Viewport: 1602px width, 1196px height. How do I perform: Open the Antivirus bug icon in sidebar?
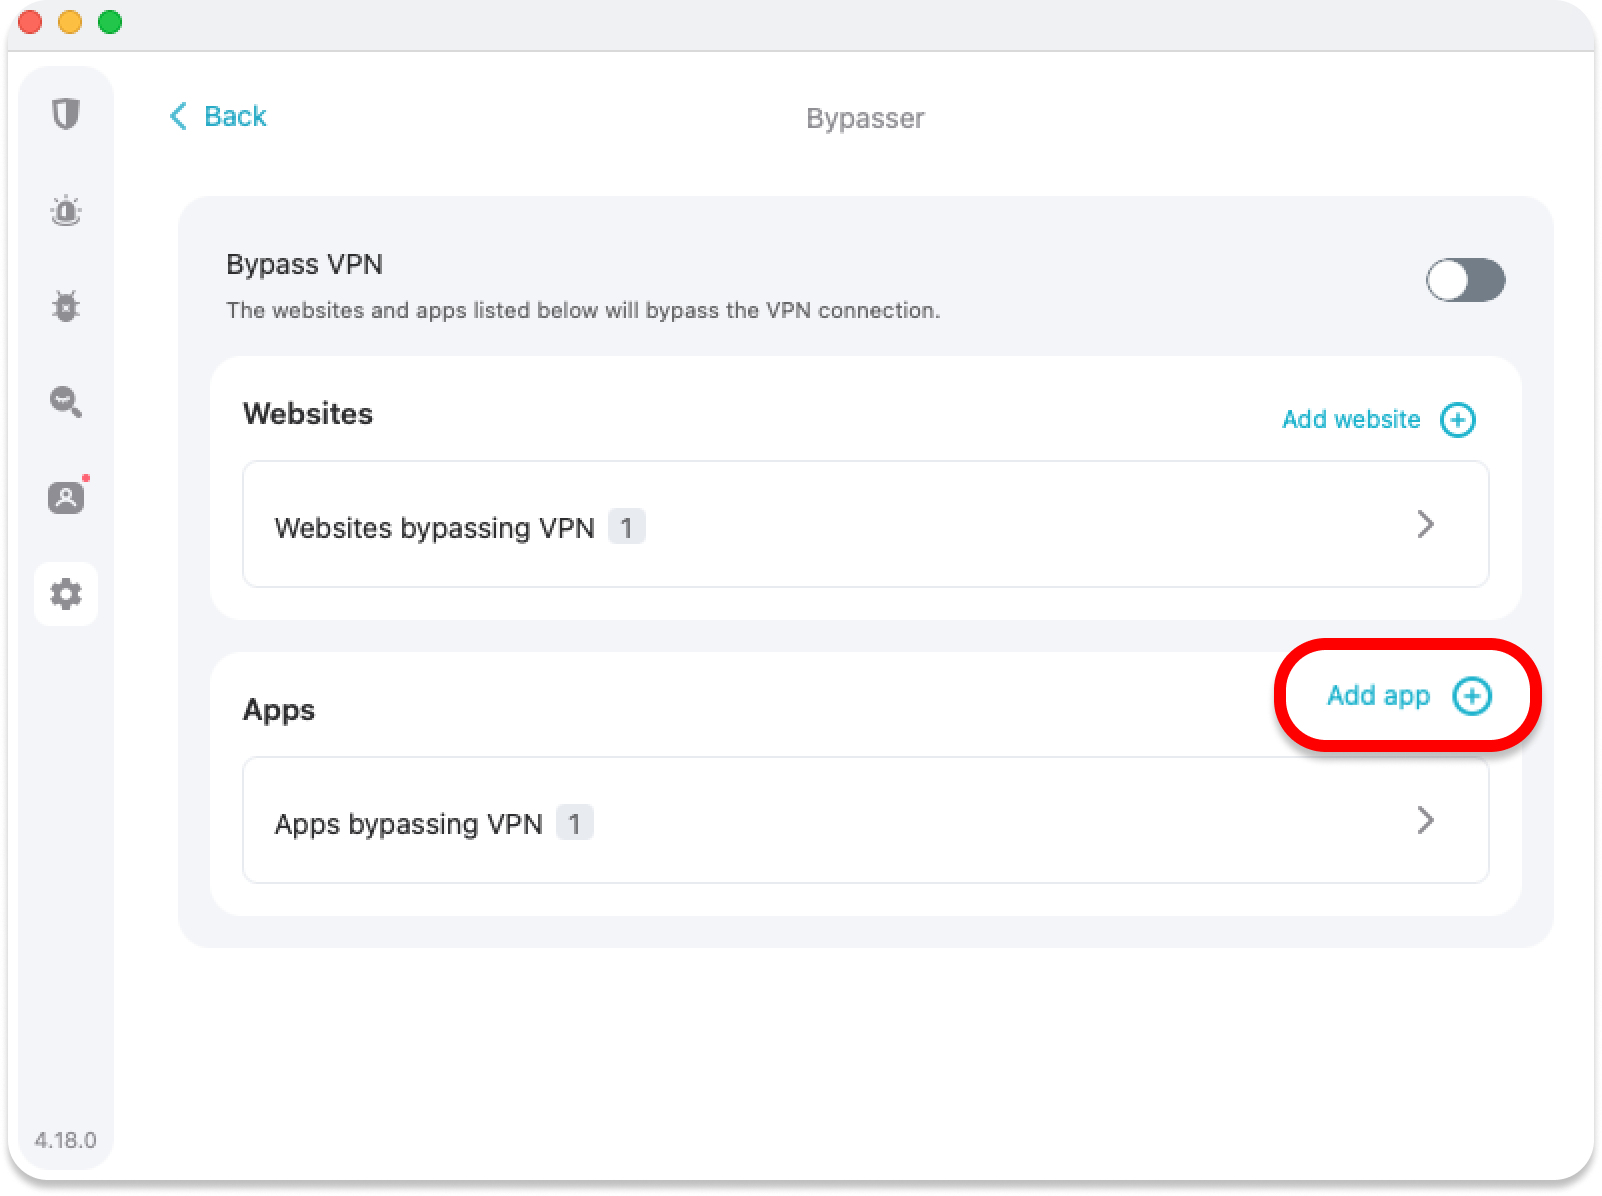[66, 306]
